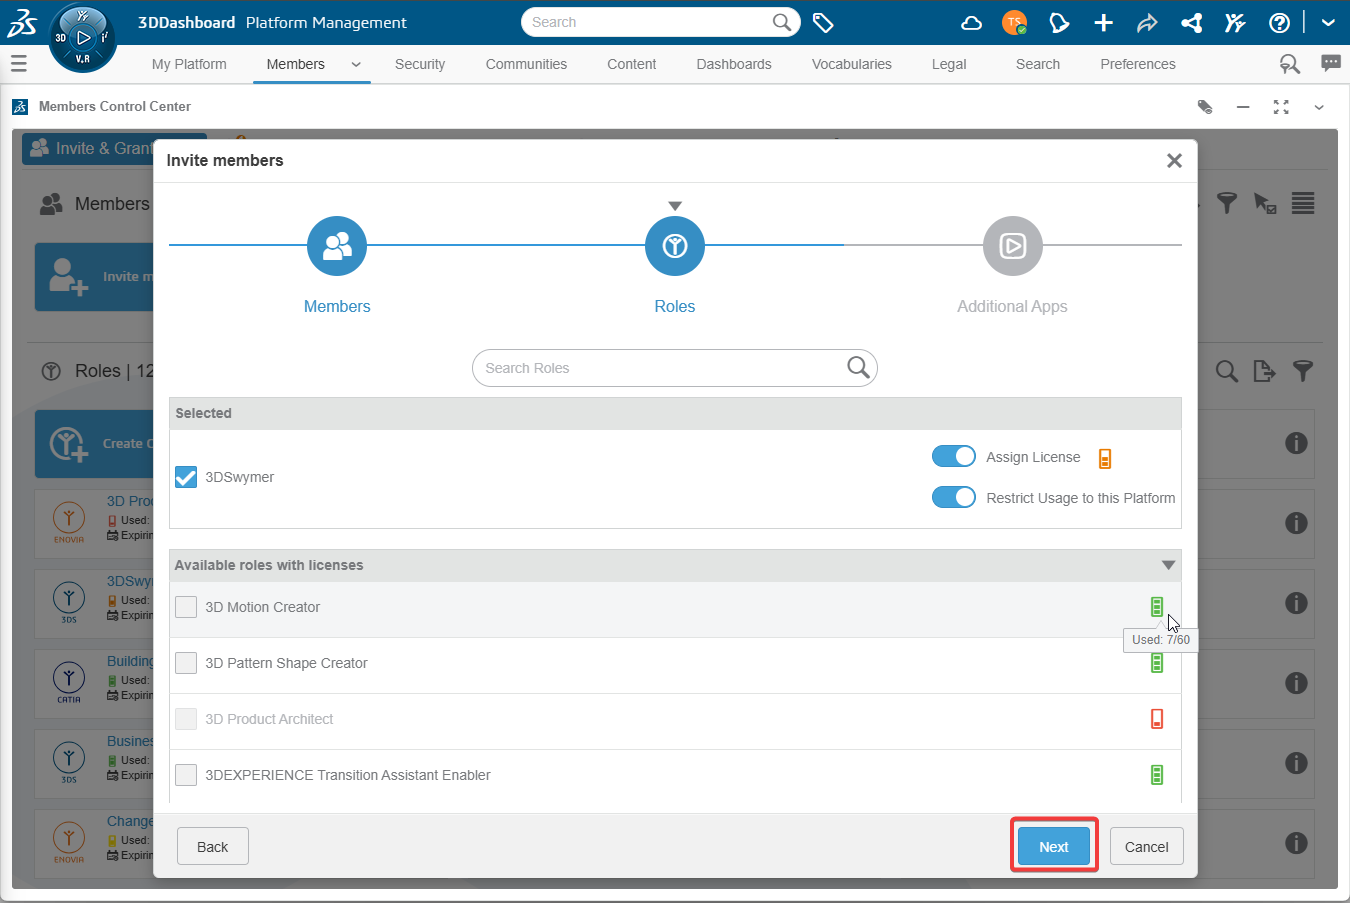Toggle Restrict Usage to this Platform
The height and width of the screenshot is (903, 1350).
[954, 497]
